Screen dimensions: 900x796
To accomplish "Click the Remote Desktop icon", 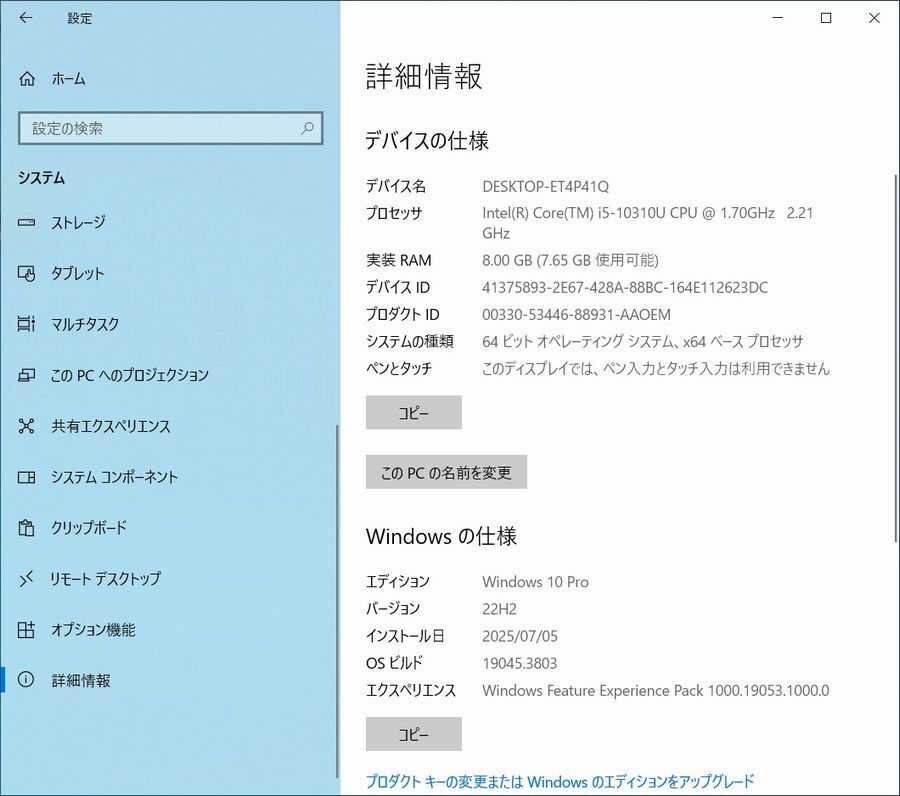I will tap(26, 578).
